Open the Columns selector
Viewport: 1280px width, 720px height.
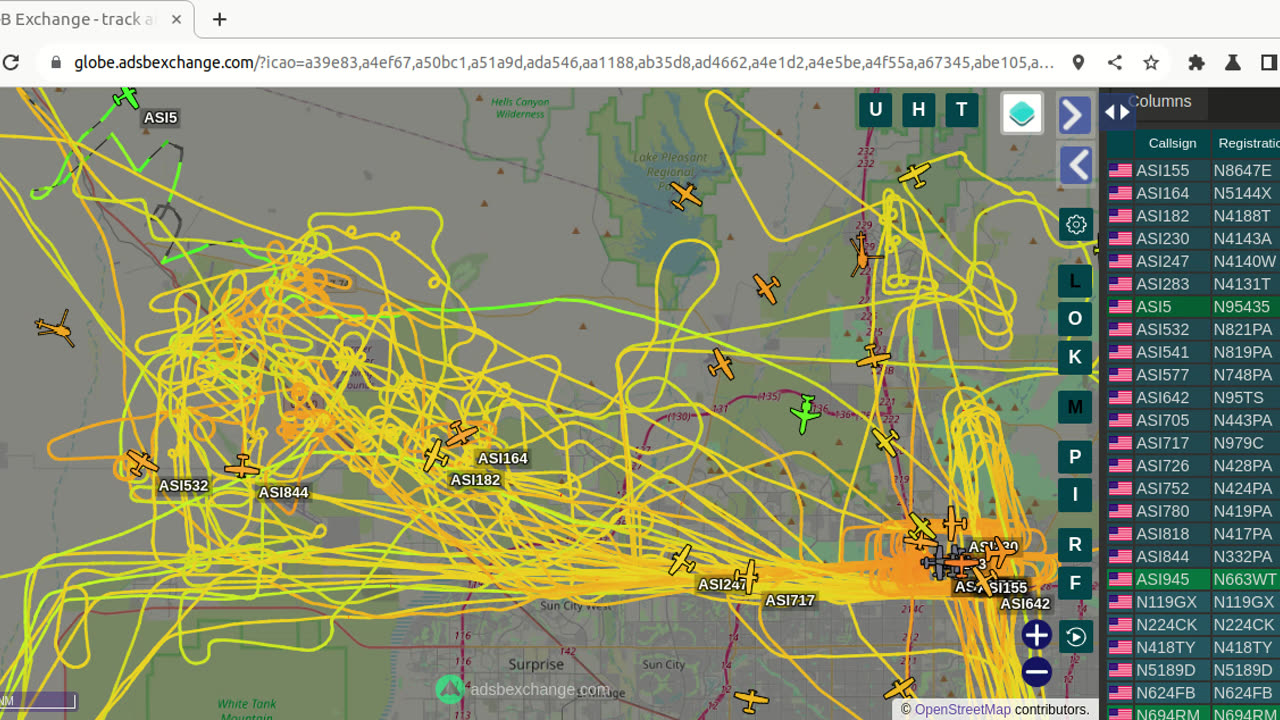[1159, 102]
